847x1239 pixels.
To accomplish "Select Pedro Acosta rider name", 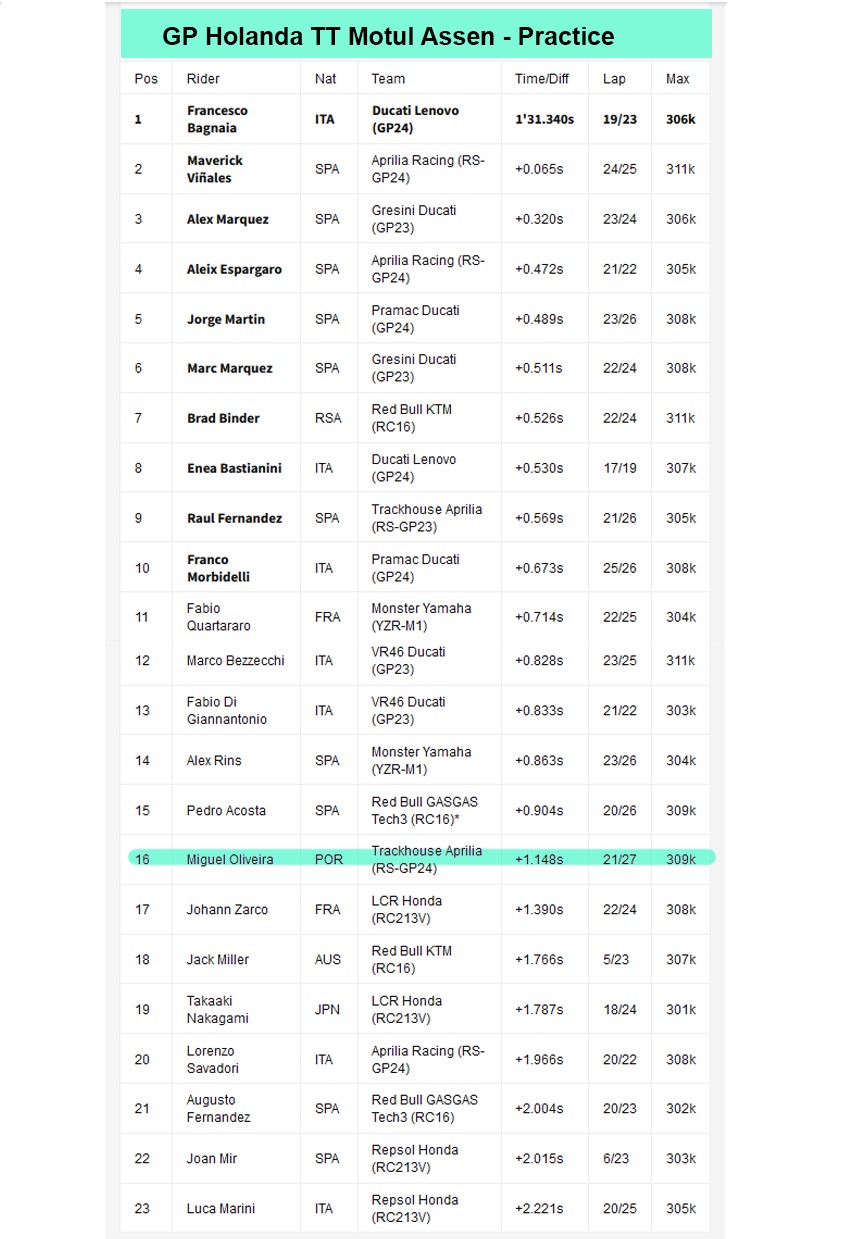I will click(224, 810).
